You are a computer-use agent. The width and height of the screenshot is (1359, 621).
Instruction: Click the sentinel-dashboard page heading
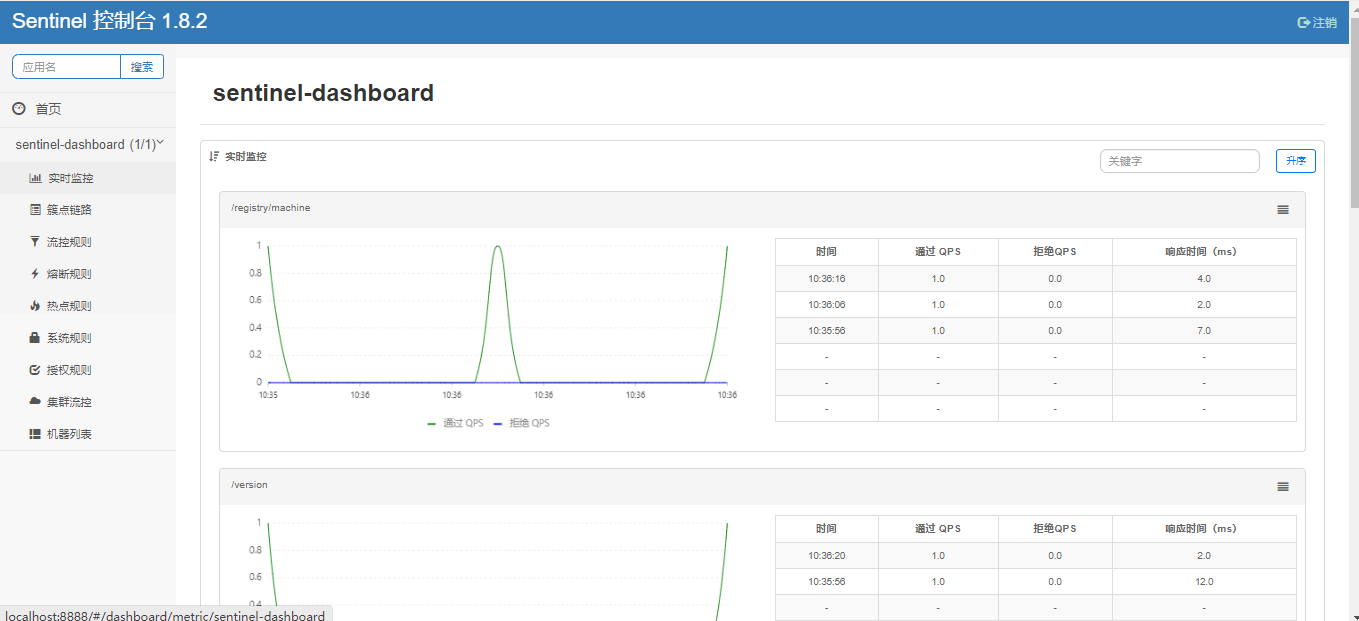coord(323,93)
